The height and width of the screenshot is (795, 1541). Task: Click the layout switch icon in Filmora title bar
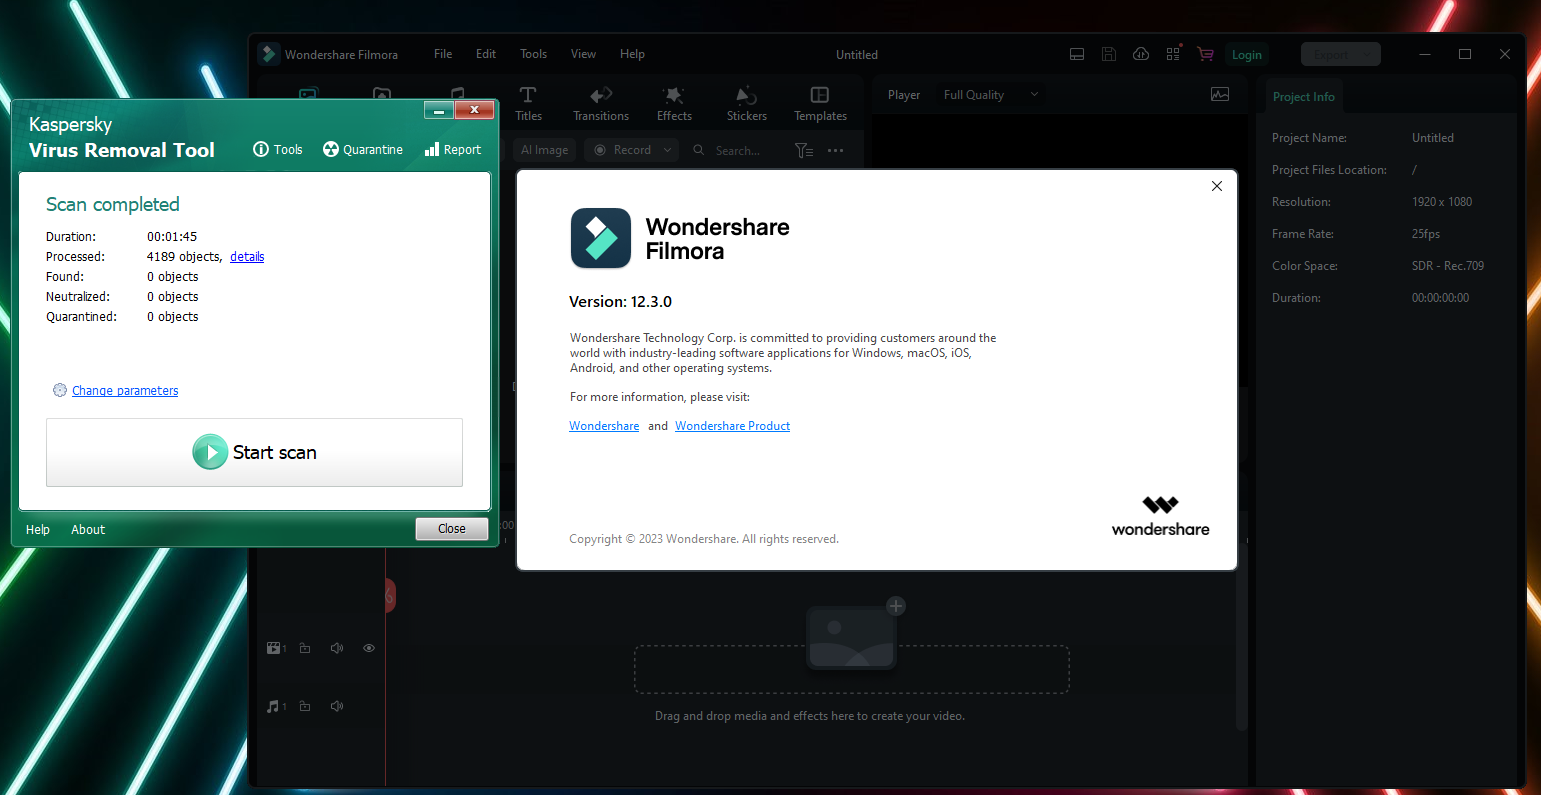1077,54
